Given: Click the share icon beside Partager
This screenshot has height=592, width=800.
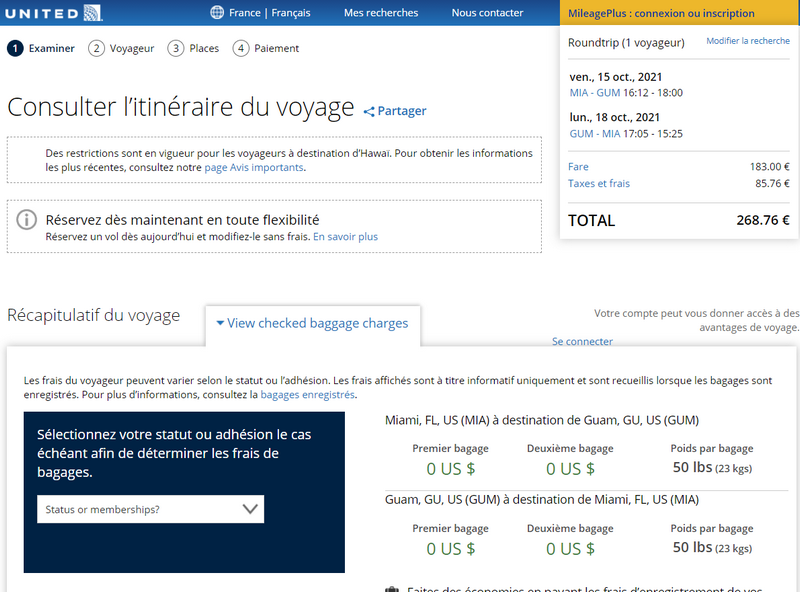Looking at the screenshot, I should [368, 111].
